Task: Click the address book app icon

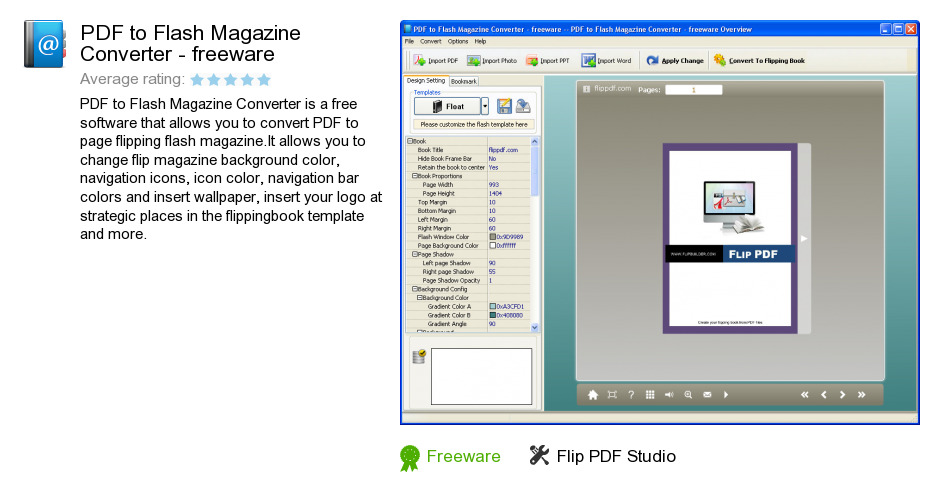Action: pyautogui.click(x=44, y=44)
